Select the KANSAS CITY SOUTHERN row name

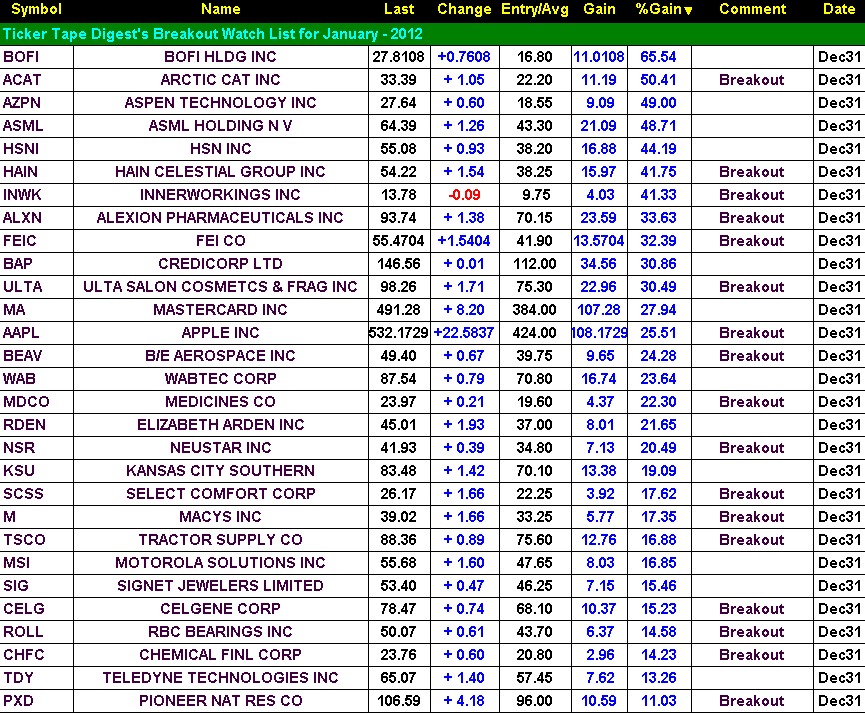(220, 471)
